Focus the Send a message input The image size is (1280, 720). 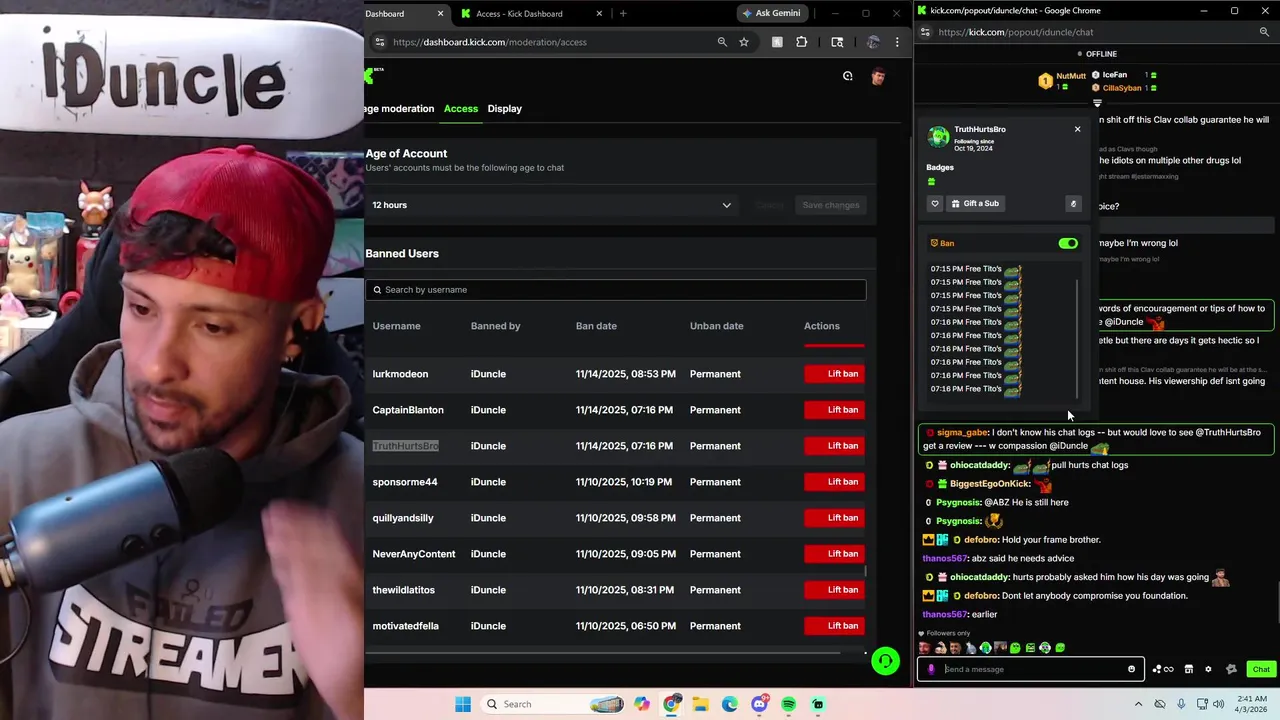point(1030,669)
